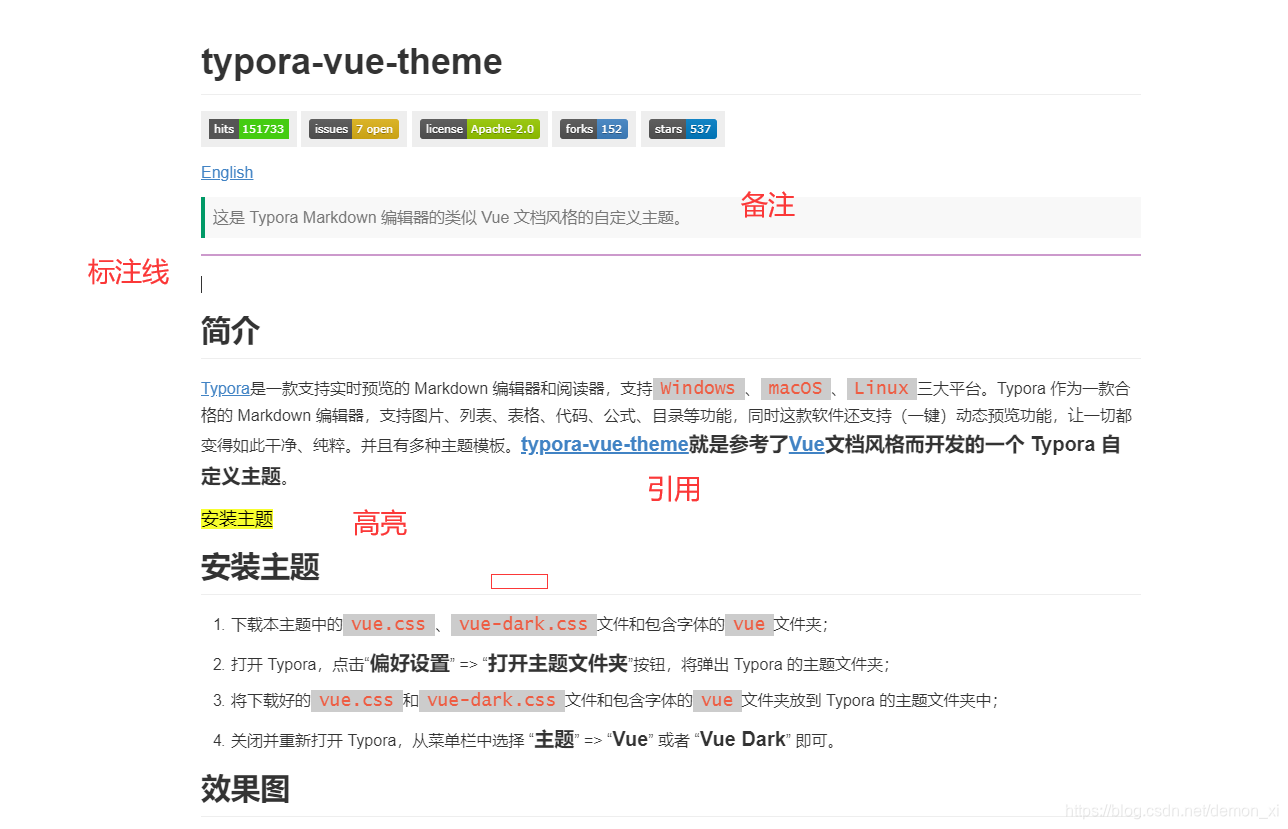
Task: Click the stars 537 badge
Action: point(682,128)
